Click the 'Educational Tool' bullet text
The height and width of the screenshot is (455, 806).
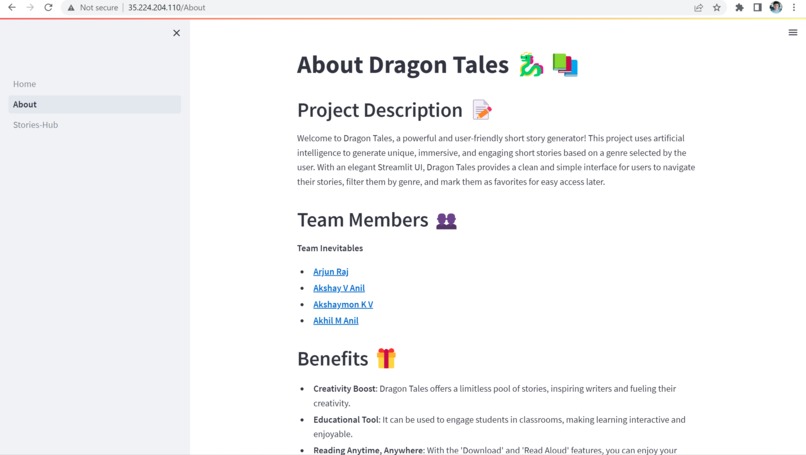click(346, 420)
